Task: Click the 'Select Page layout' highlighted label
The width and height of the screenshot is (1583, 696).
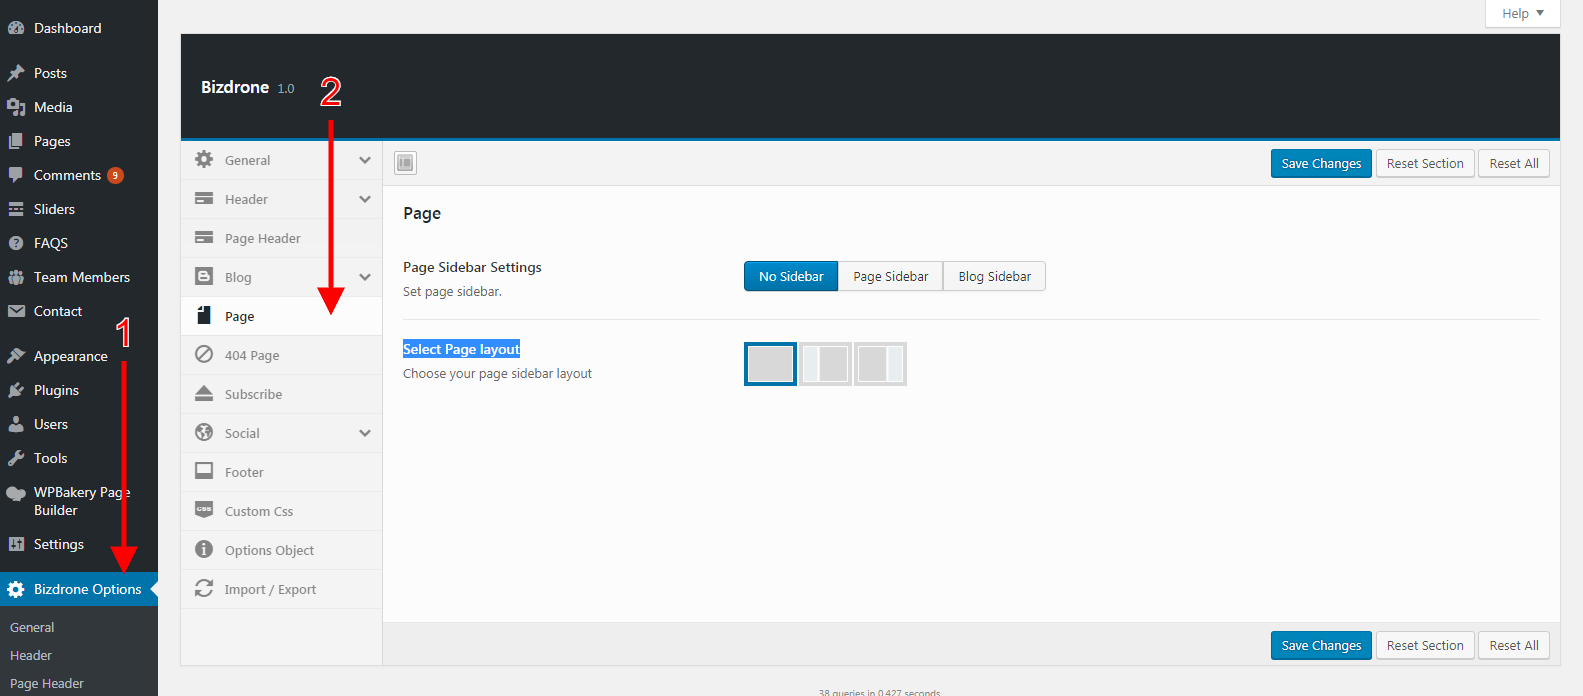Action: (x=462, y=349)
